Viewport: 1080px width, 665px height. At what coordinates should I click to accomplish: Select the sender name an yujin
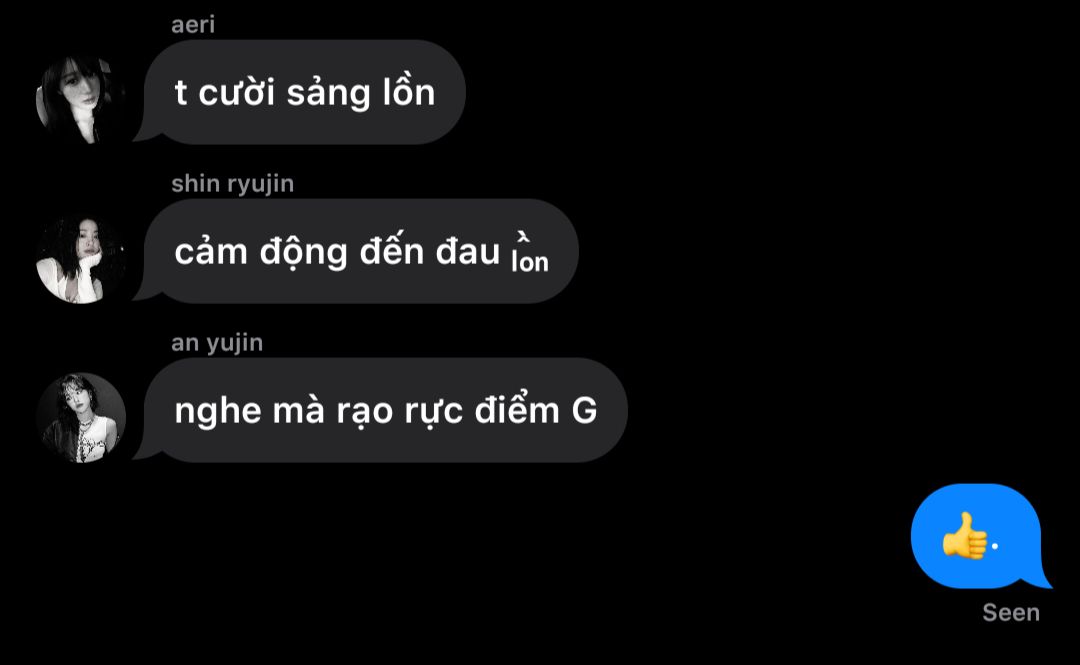217,343
